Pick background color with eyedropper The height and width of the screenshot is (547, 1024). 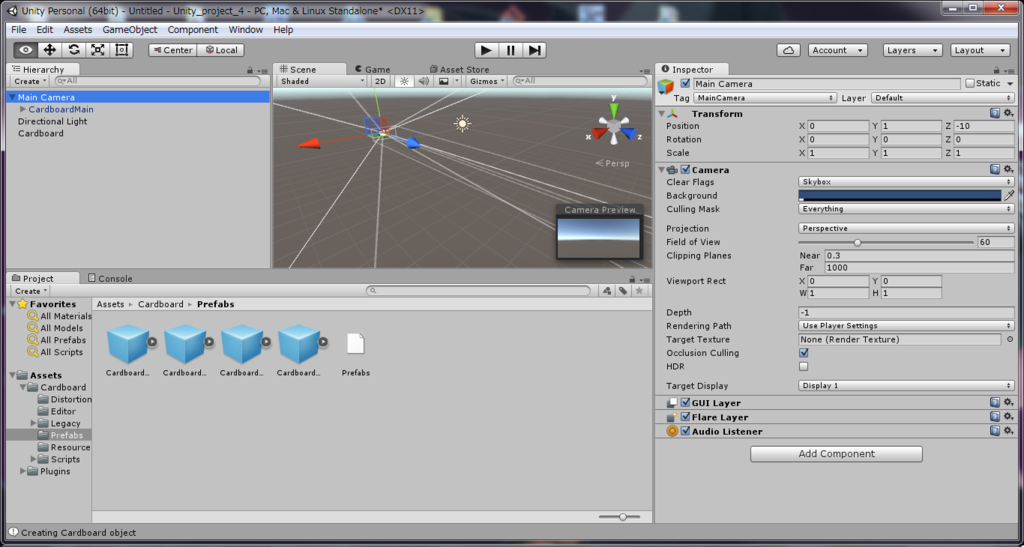pos(1009,195)
